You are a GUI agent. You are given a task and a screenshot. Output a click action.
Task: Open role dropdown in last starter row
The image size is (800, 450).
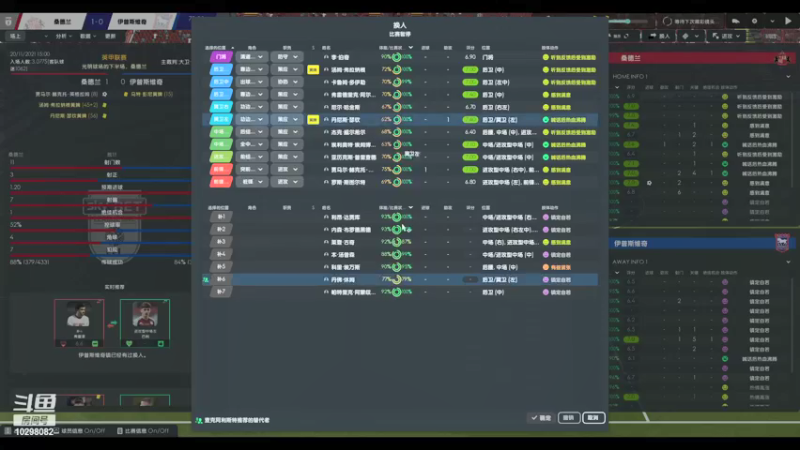pos(252,182)
